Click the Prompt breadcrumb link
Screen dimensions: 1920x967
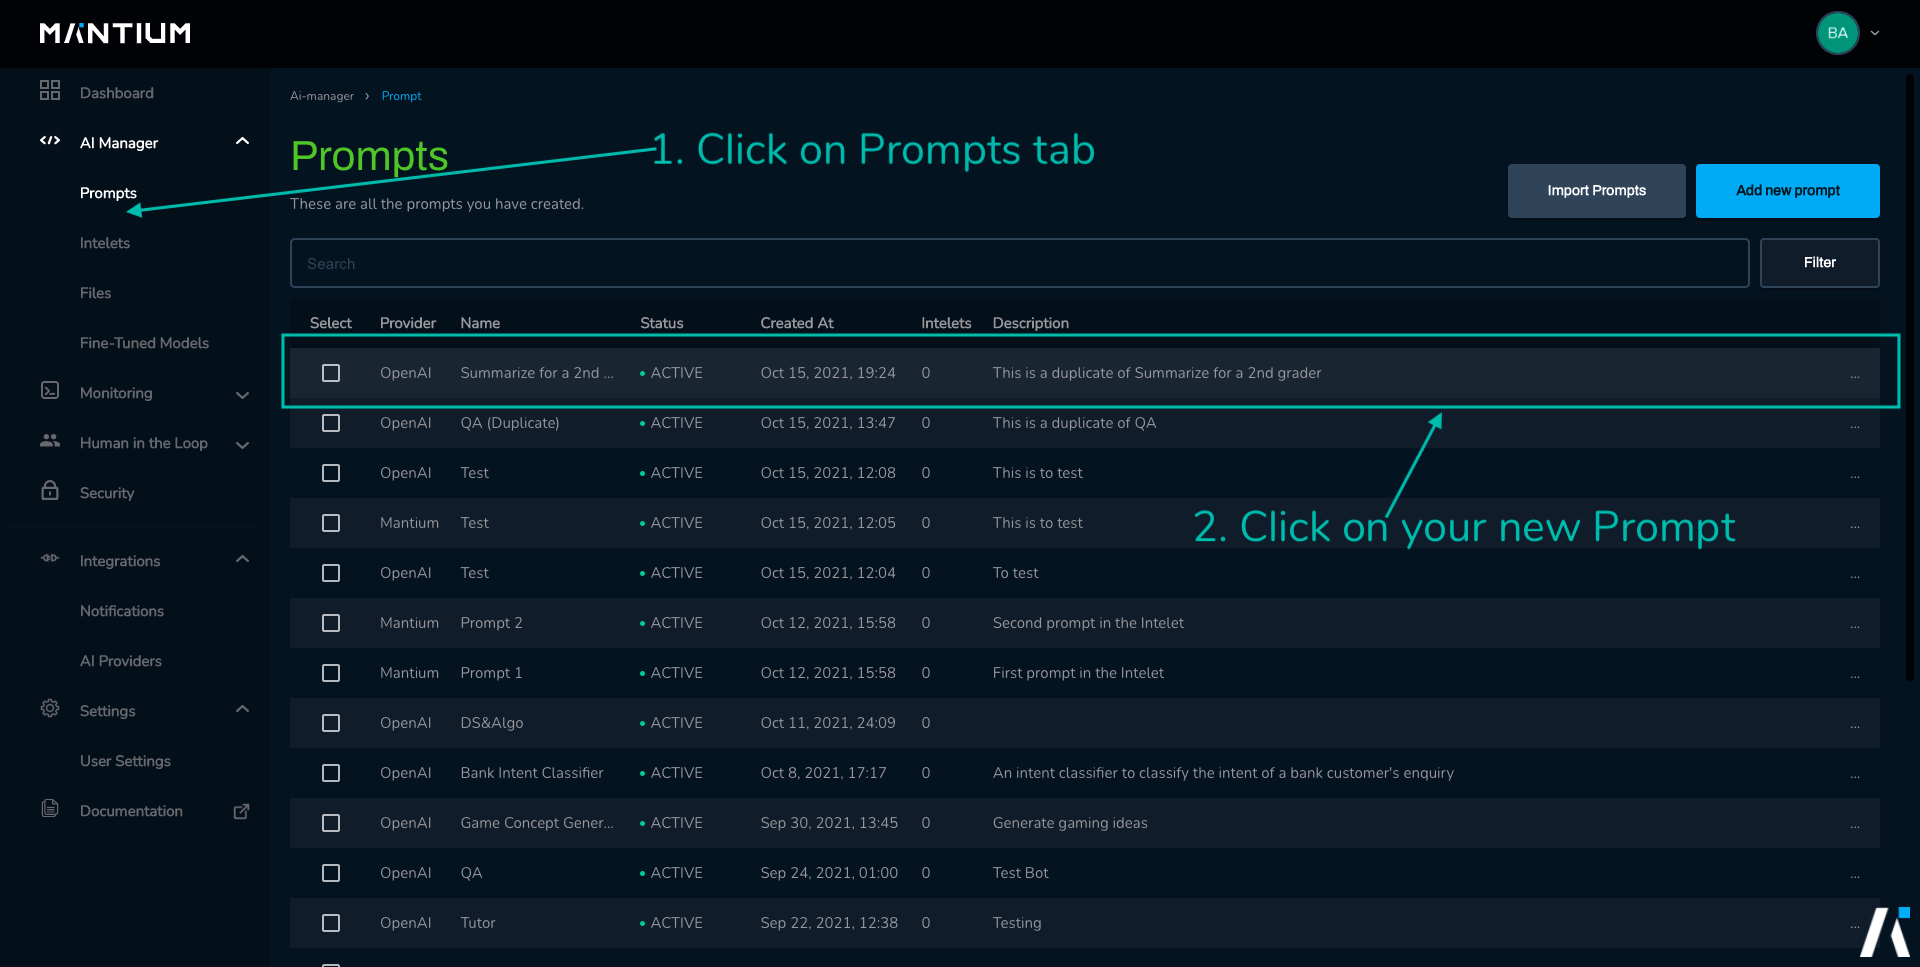click(x=401, y=96)
